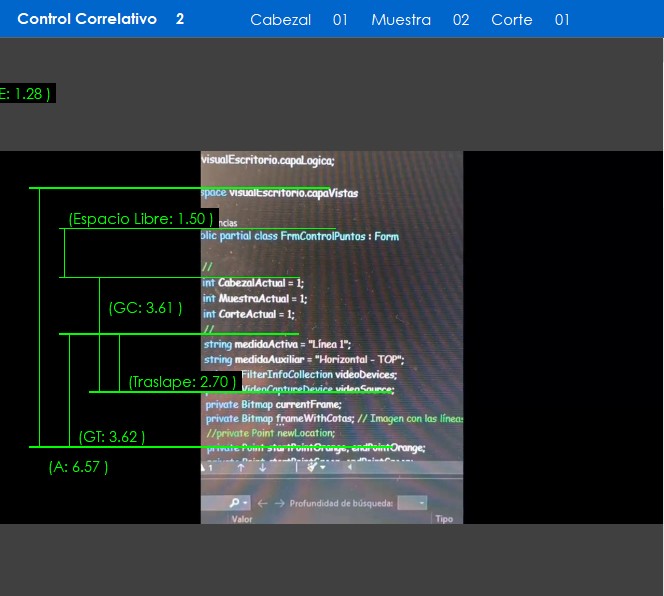The image size is (664, 596).
Task: Click the Control Correlativo title
Action: pyautogui.click(x=87, y=19)
